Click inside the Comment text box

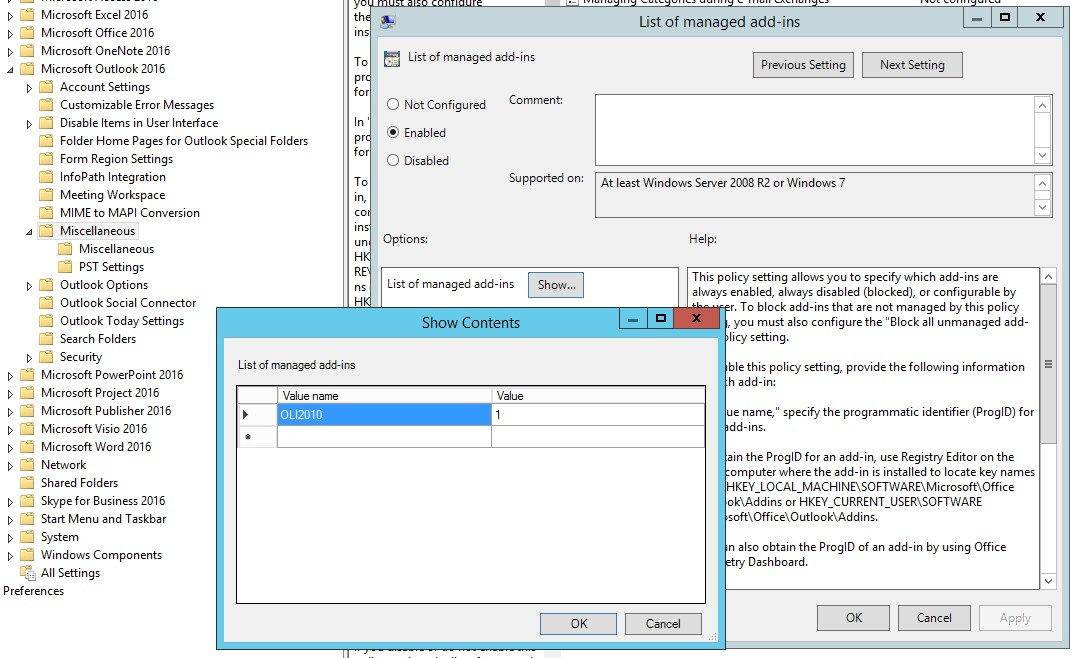point(815,130)
